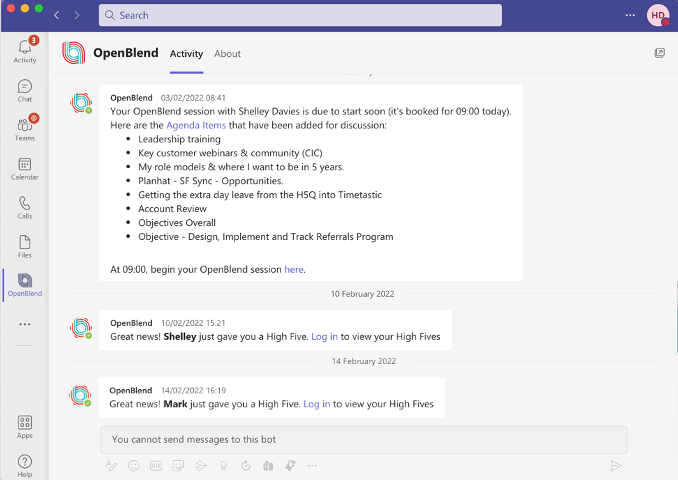The height and width of the screenshot is (480, 678).
Task: Show more apps via sidebar ellipsis
Action: tap(25, 324)
